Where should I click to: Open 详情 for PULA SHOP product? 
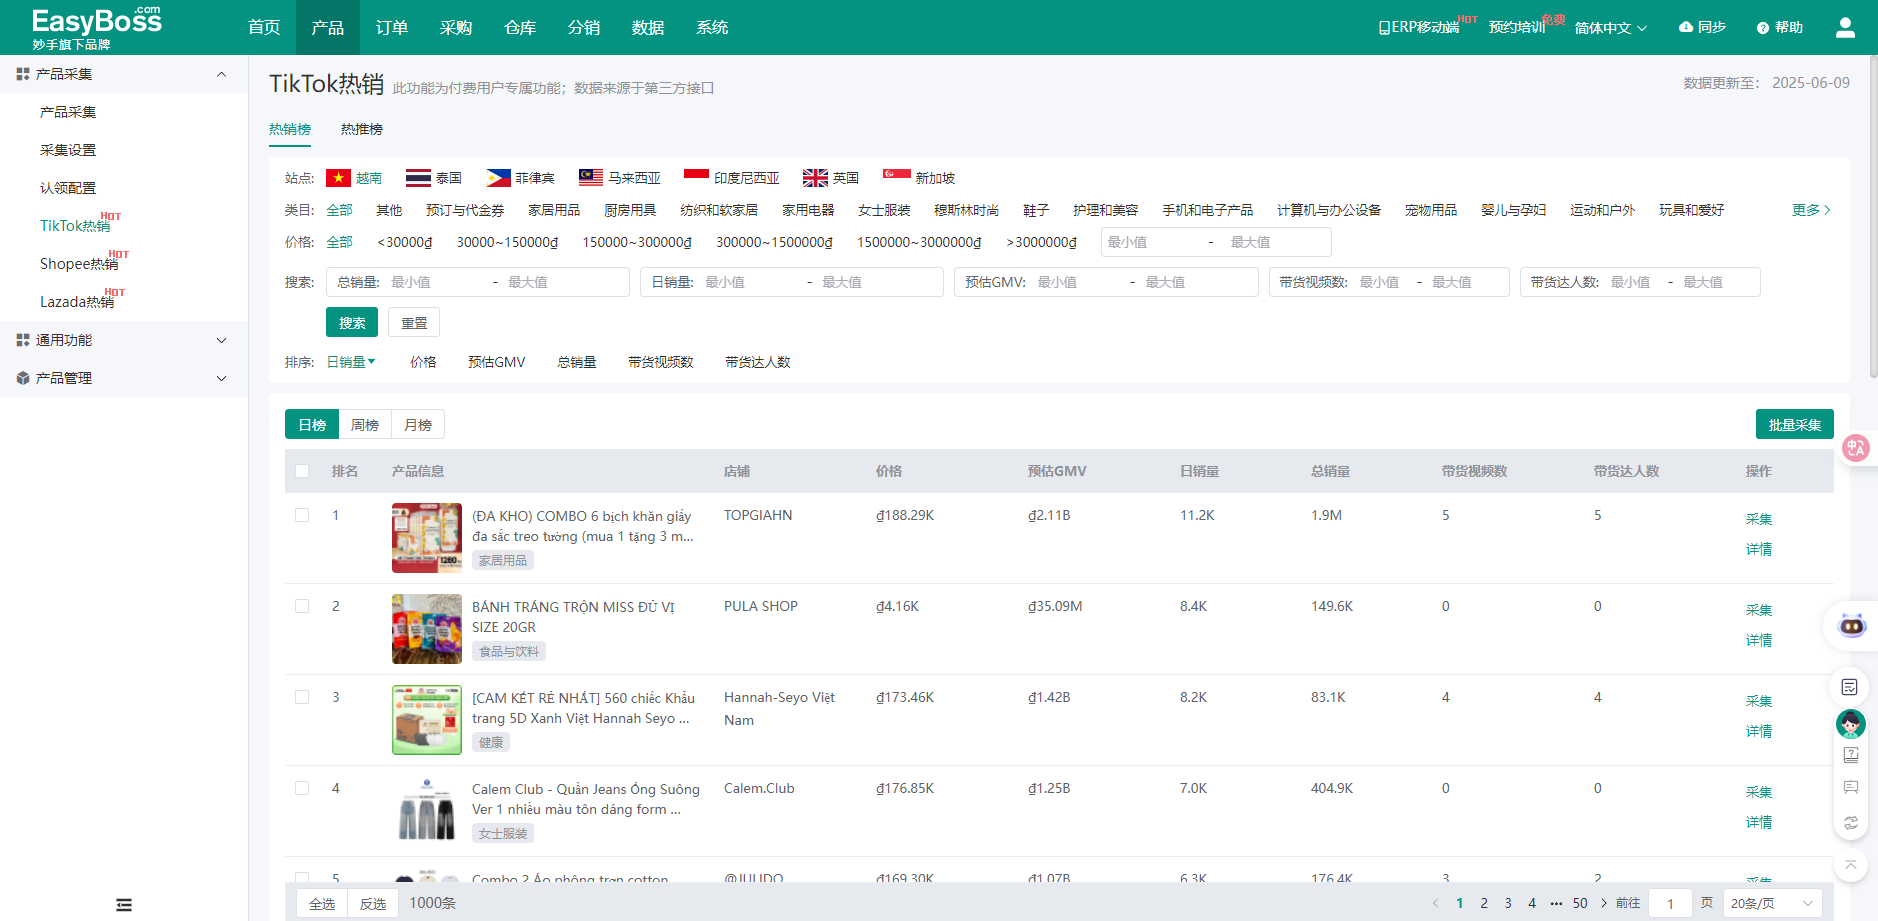(1759, 640)
